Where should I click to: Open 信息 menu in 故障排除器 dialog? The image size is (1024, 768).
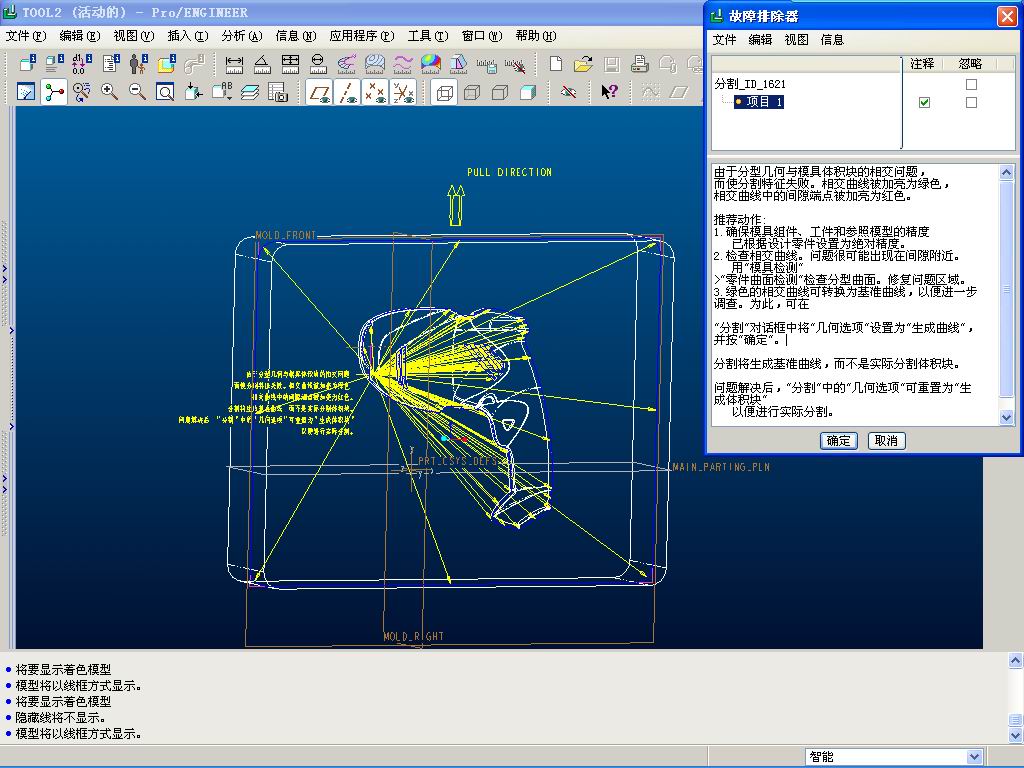click(832, 40)
